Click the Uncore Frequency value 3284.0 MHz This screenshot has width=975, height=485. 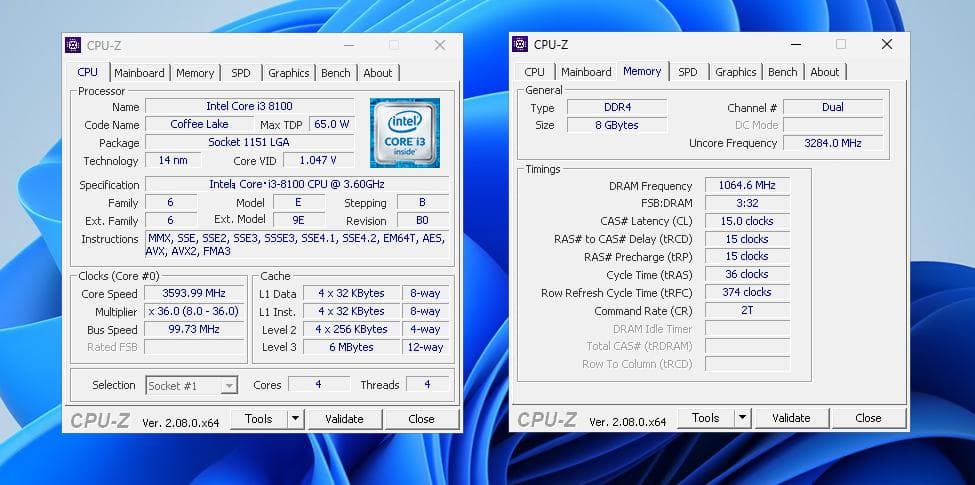833,143
